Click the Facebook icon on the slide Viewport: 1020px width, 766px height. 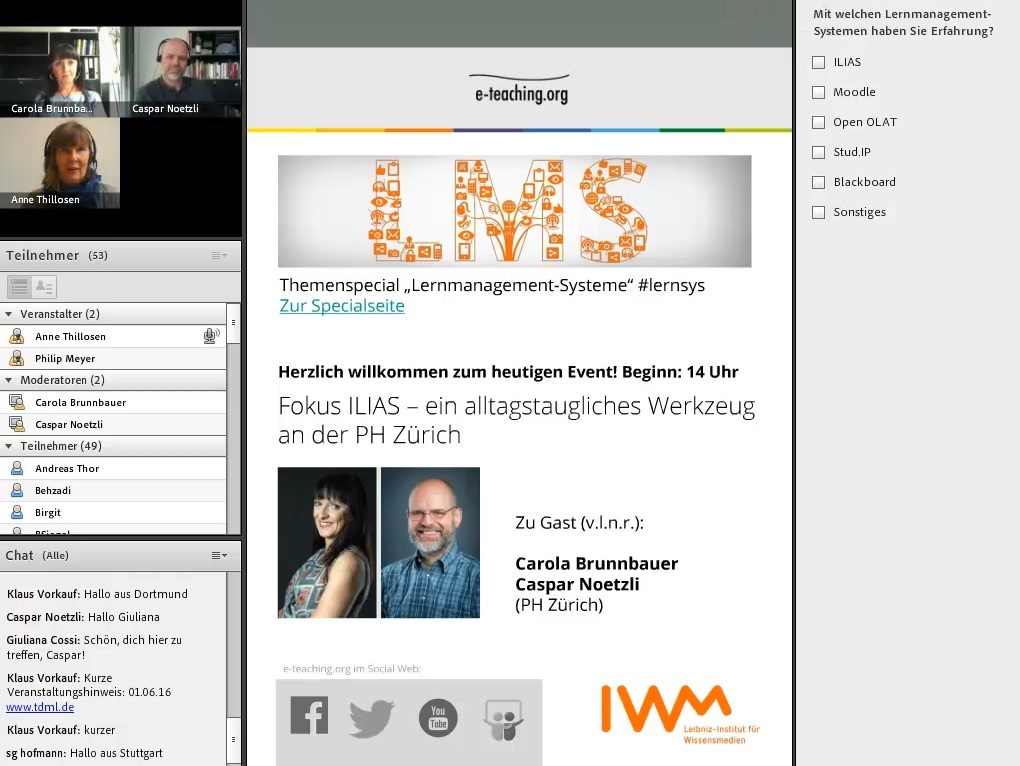[309, 715]
